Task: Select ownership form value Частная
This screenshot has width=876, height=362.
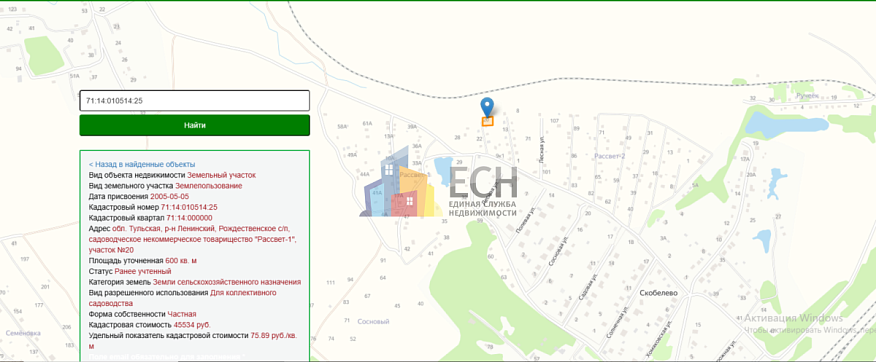Action: [182, 314]
